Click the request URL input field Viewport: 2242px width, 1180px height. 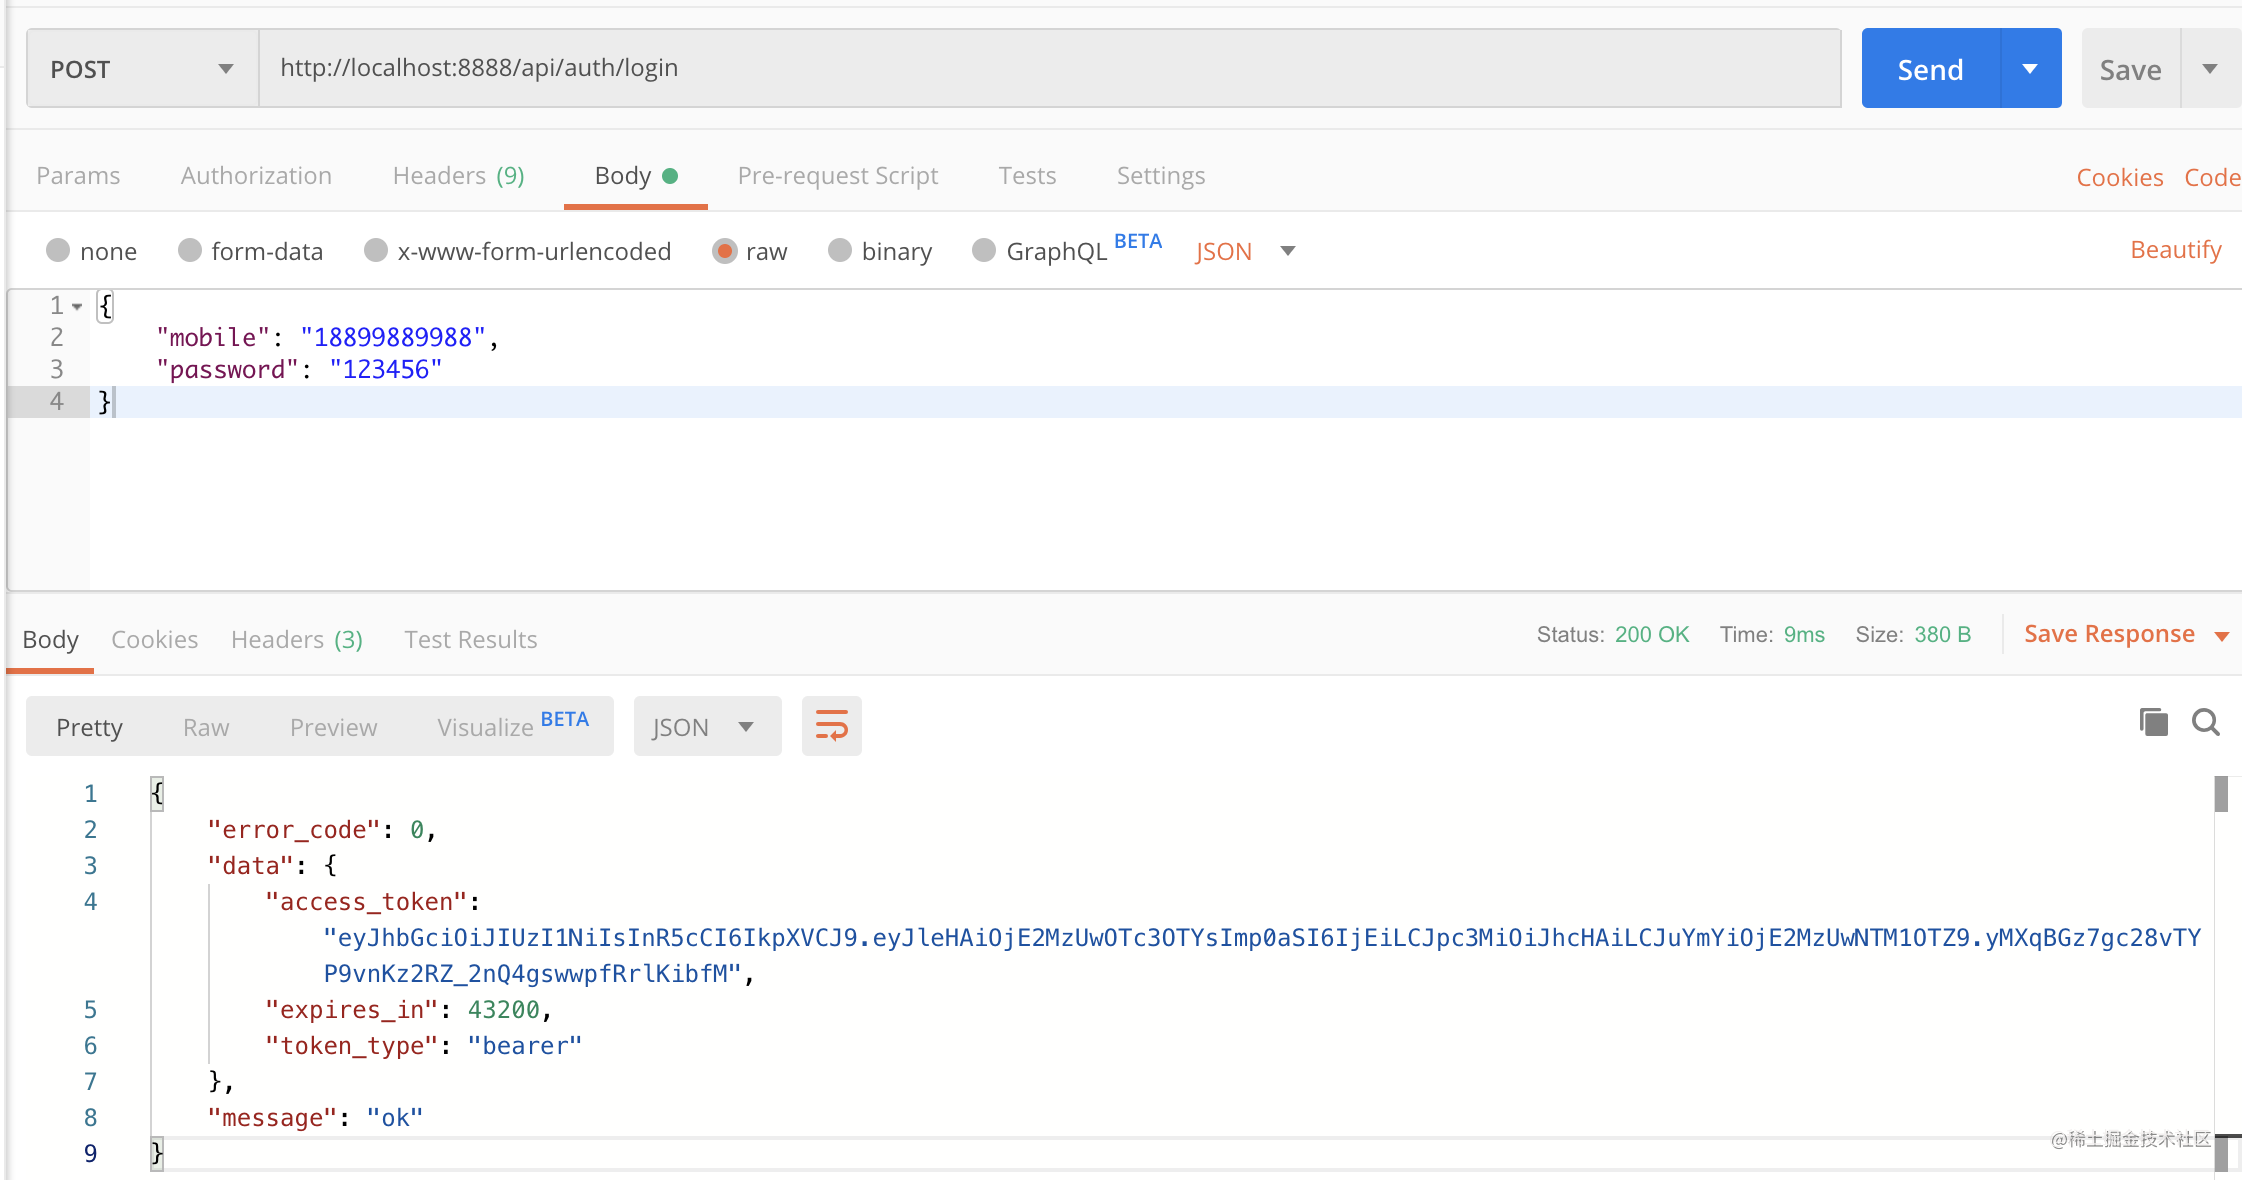point(1050,68)
